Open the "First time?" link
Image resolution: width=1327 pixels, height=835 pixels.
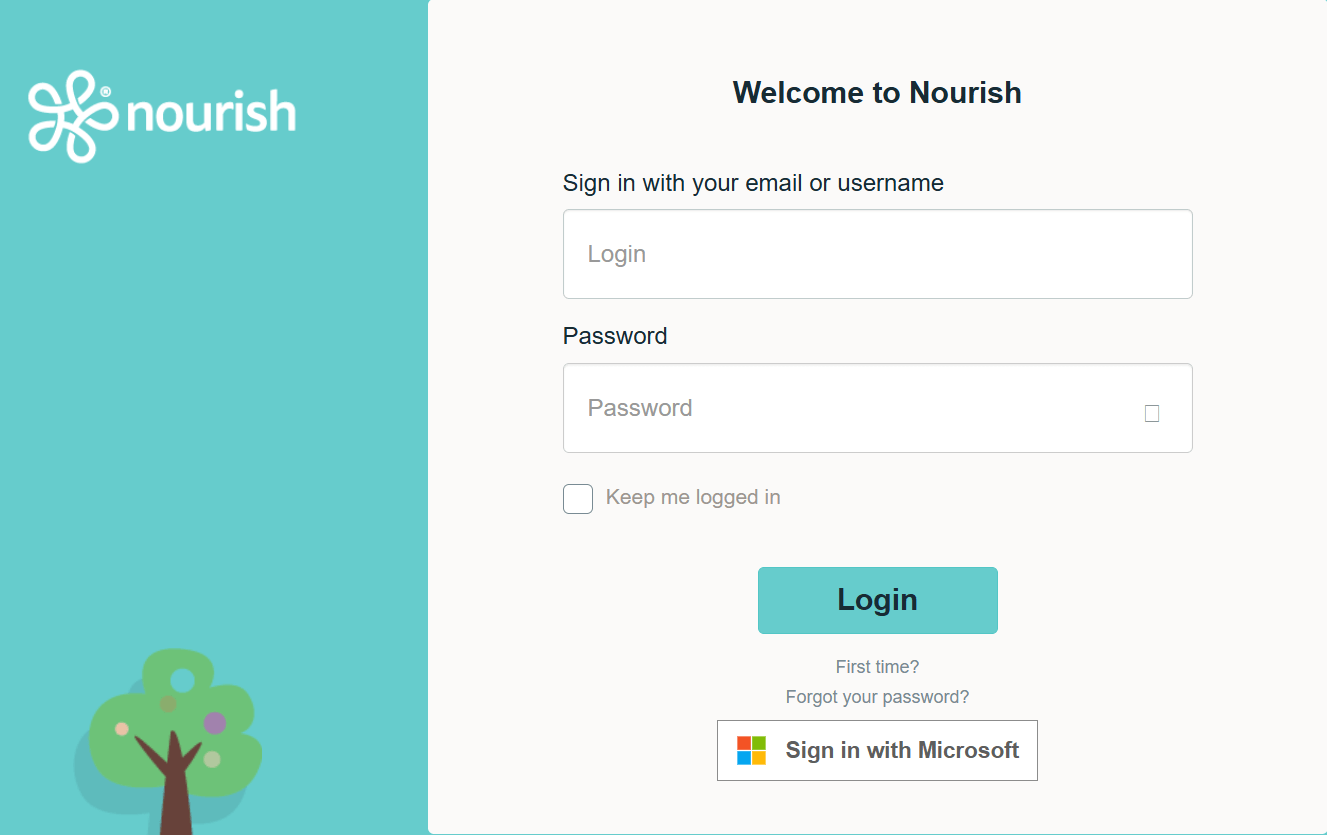(877, 667)
